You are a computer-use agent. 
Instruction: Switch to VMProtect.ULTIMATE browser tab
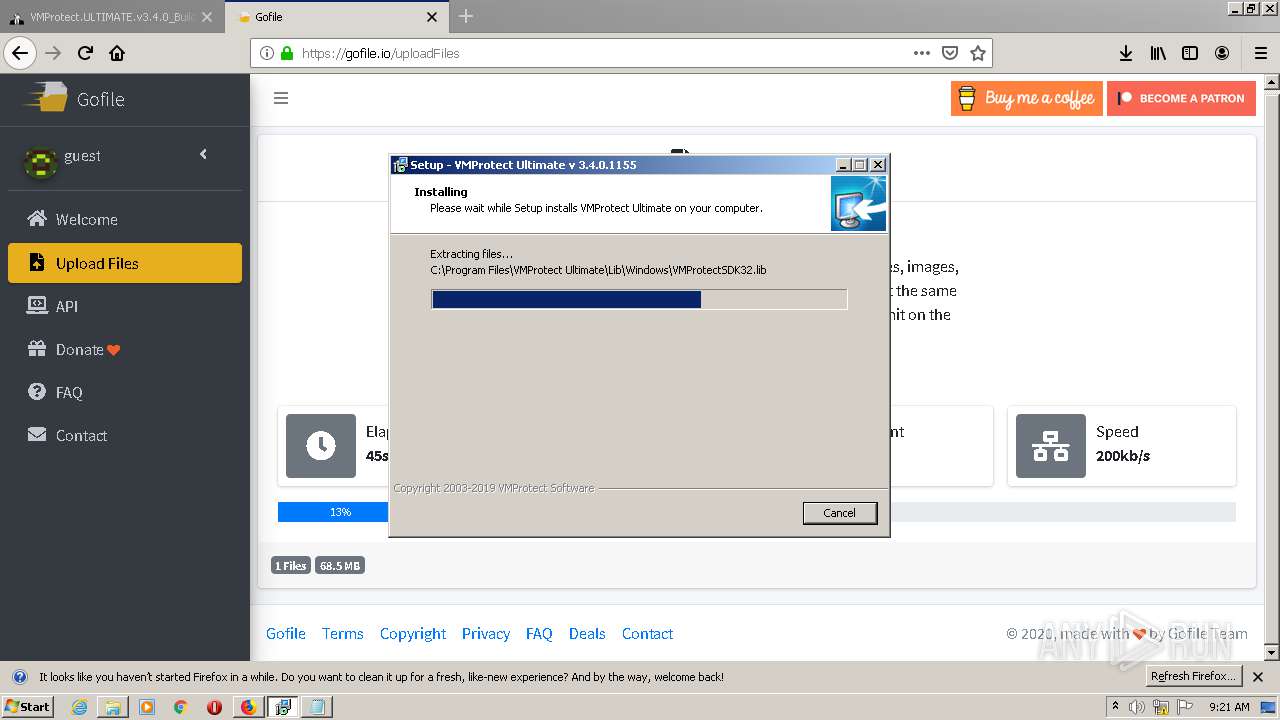[110, 17]
